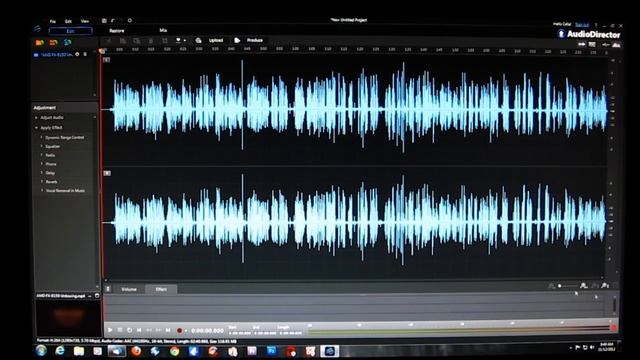This screenshot has height=360, width=640.
Task: Open the Edit menu in menu bar
Action: [68, 21]
